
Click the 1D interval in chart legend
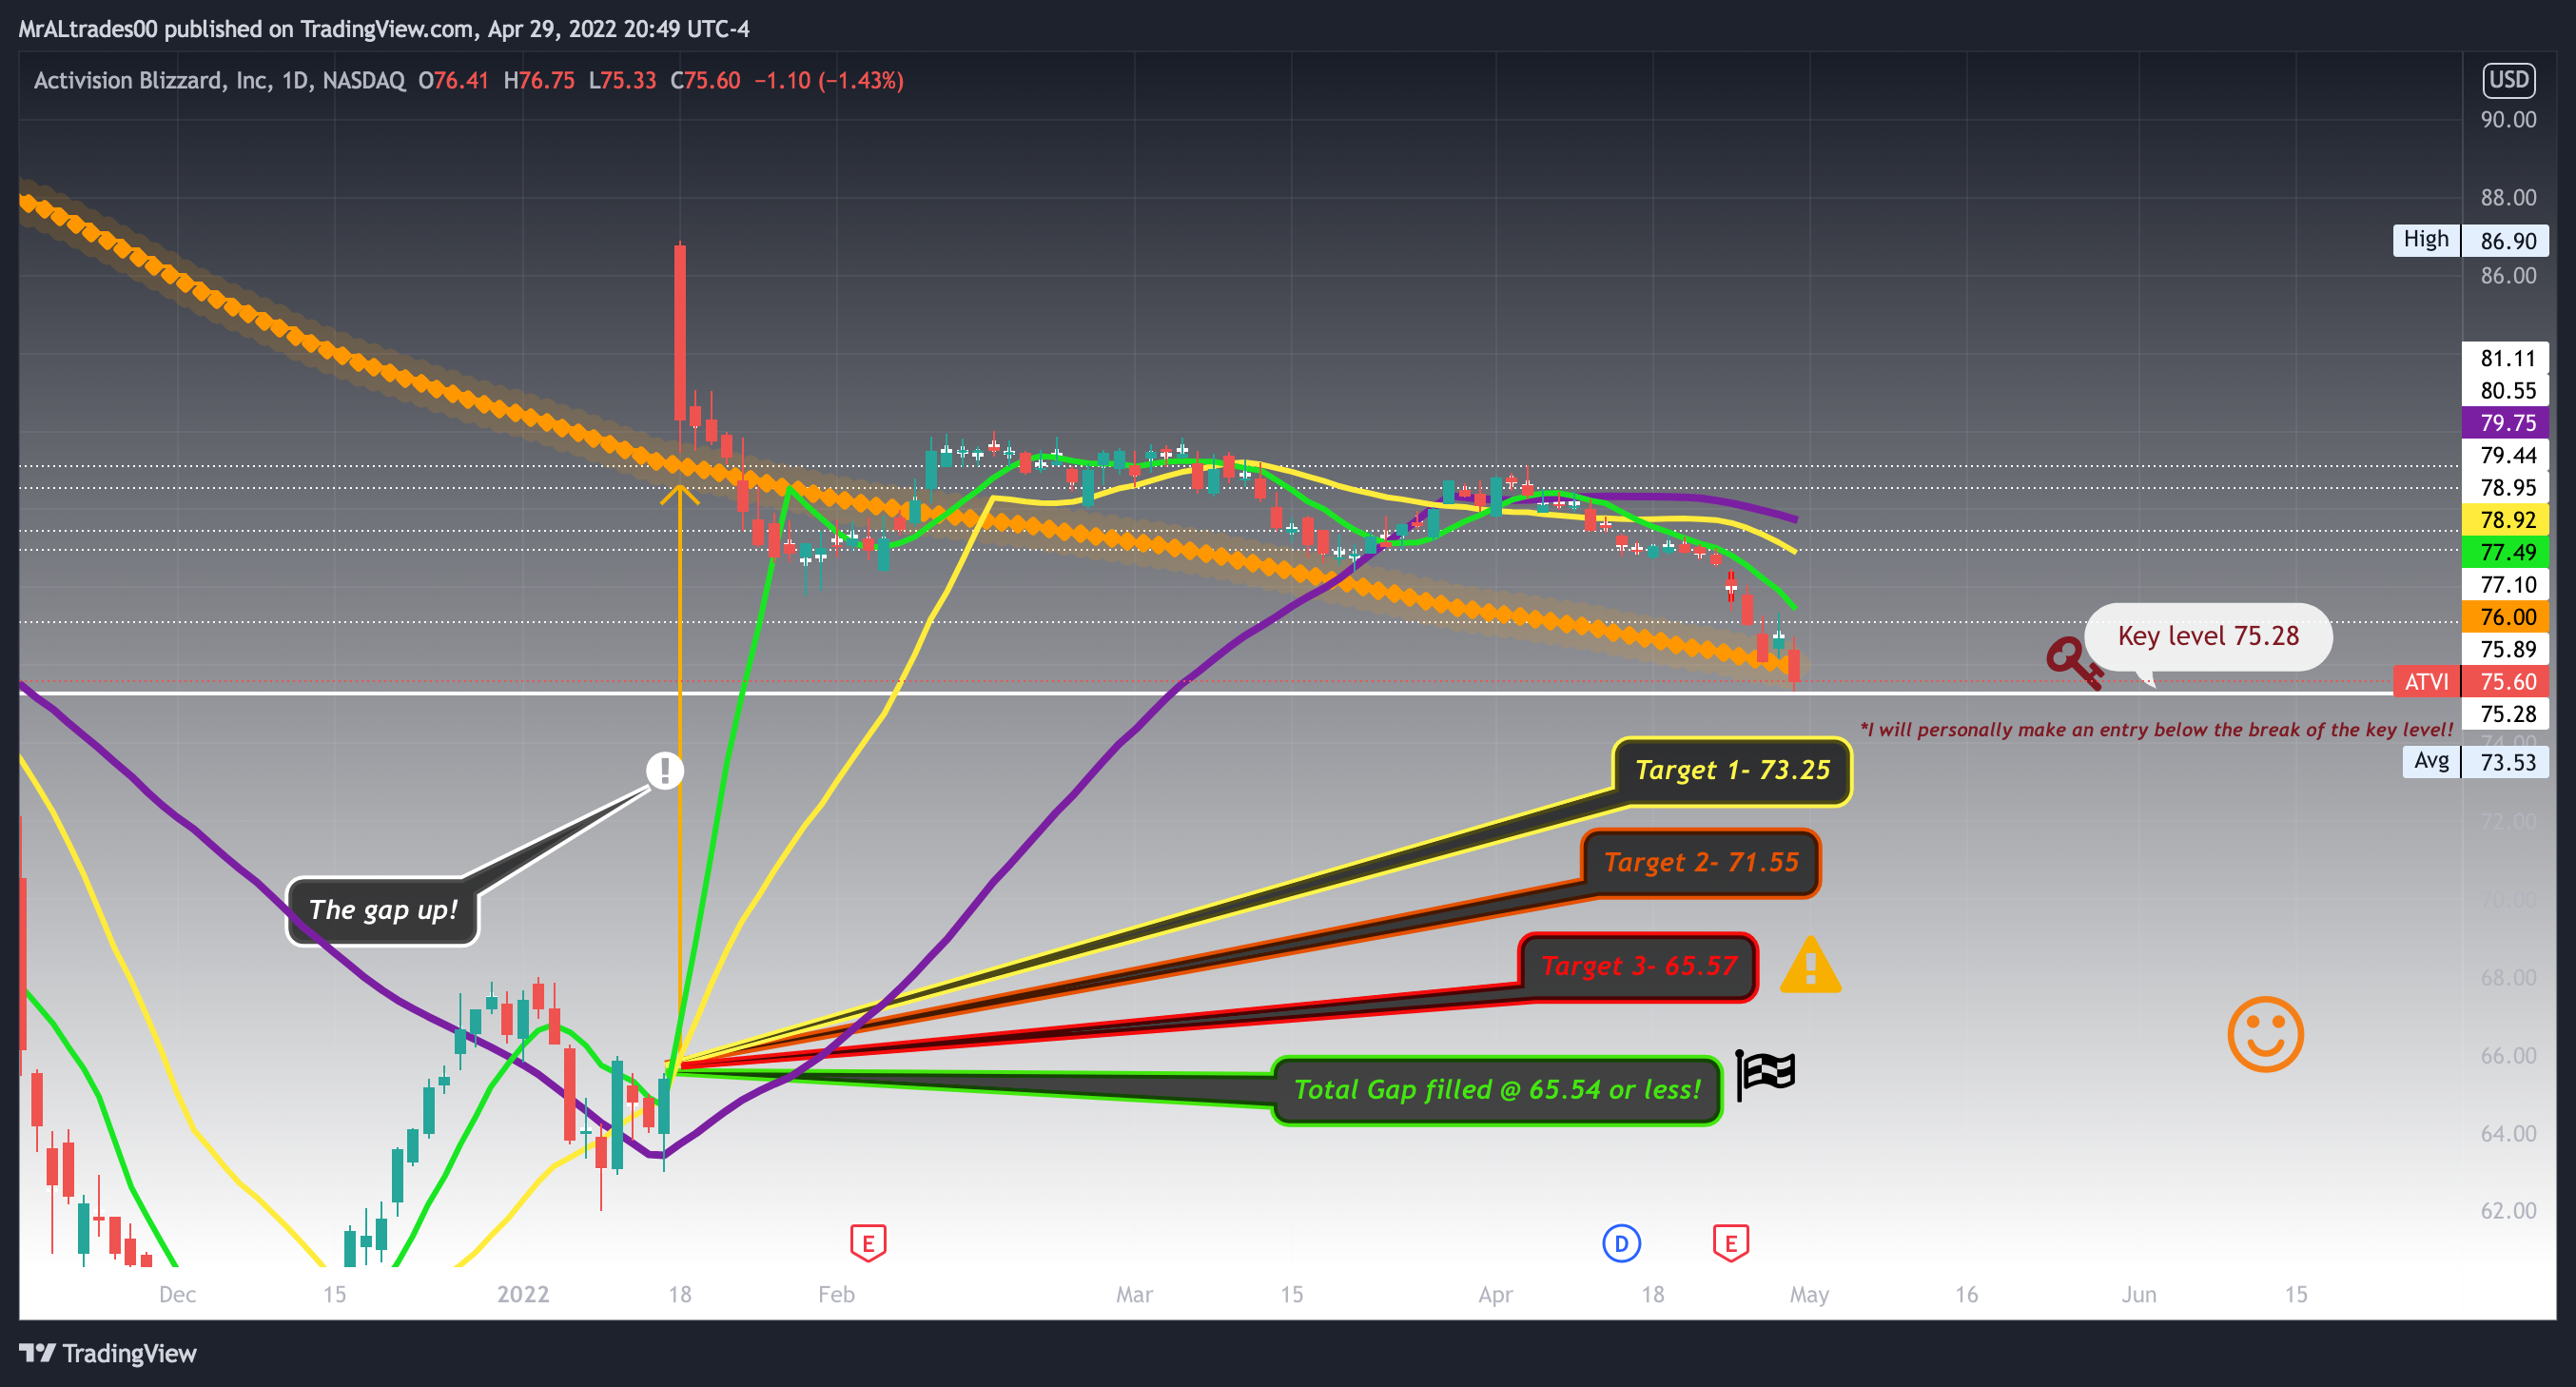[295, 80]
